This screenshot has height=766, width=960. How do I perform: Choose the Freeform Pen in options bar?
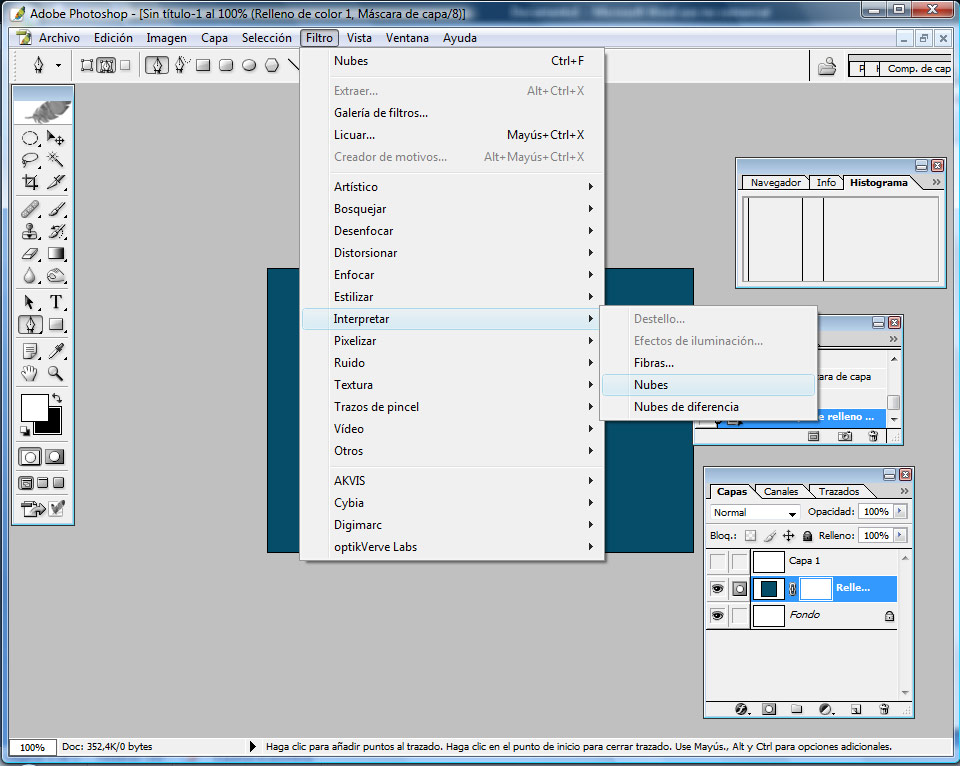pos(182,65)
